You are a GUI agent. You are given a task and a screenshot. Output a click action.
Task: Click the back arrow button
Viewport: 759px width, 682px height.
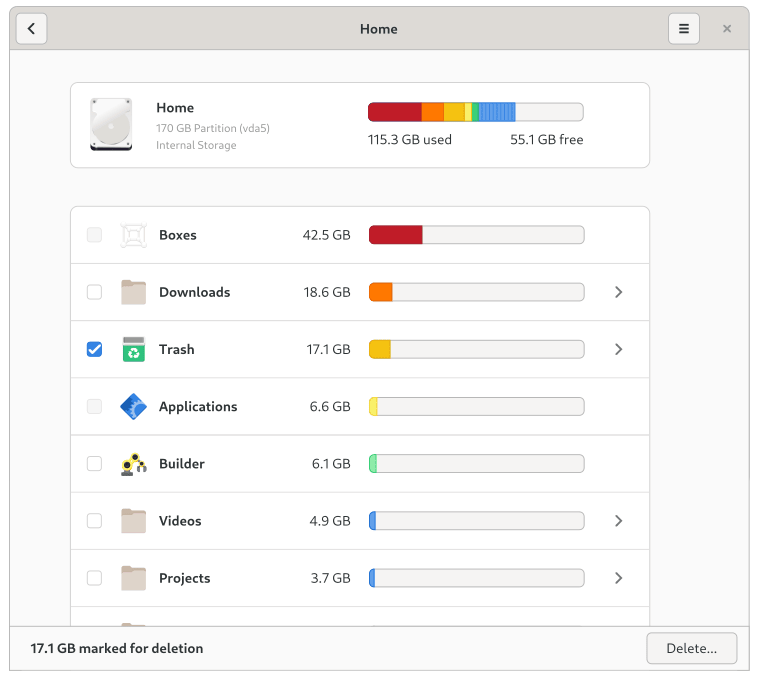click(32, 29)
